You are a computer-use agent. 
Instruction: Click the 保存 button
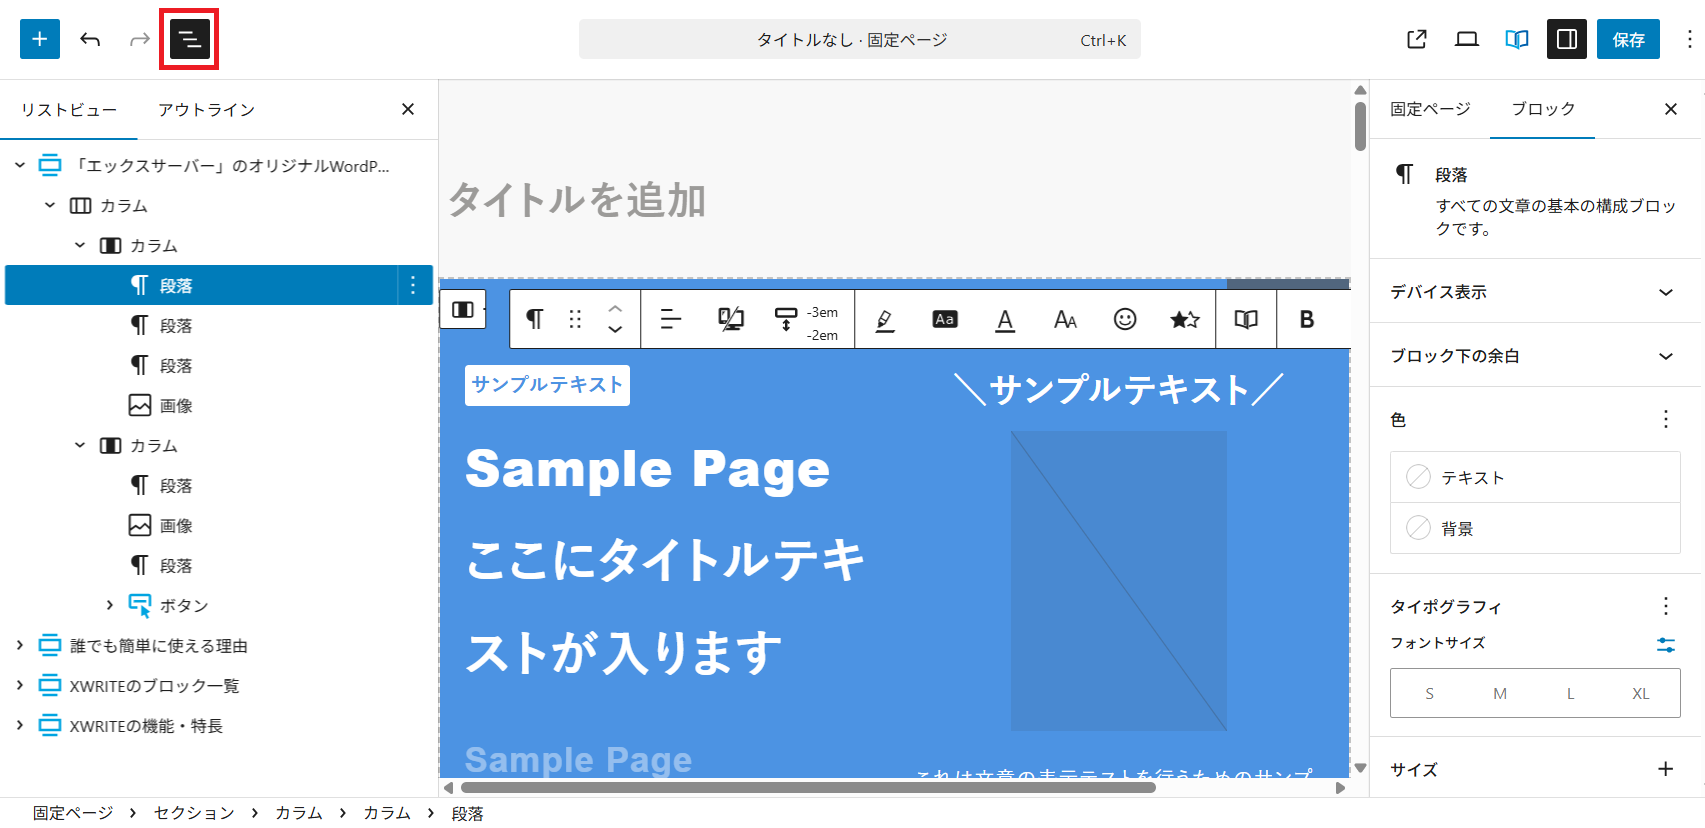[x=1627, y=39]
